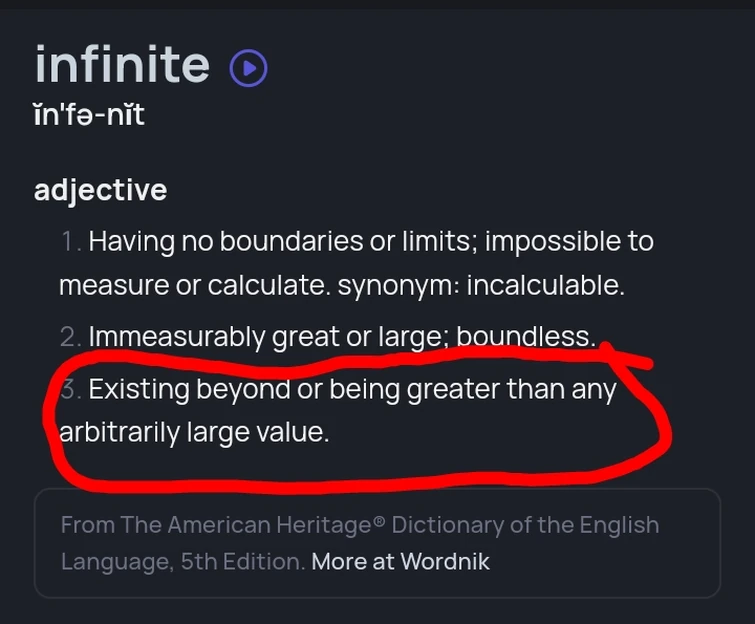Click definition number 2 marker
The width and height of the screenshot is (755, 624).
click(69, 338)
